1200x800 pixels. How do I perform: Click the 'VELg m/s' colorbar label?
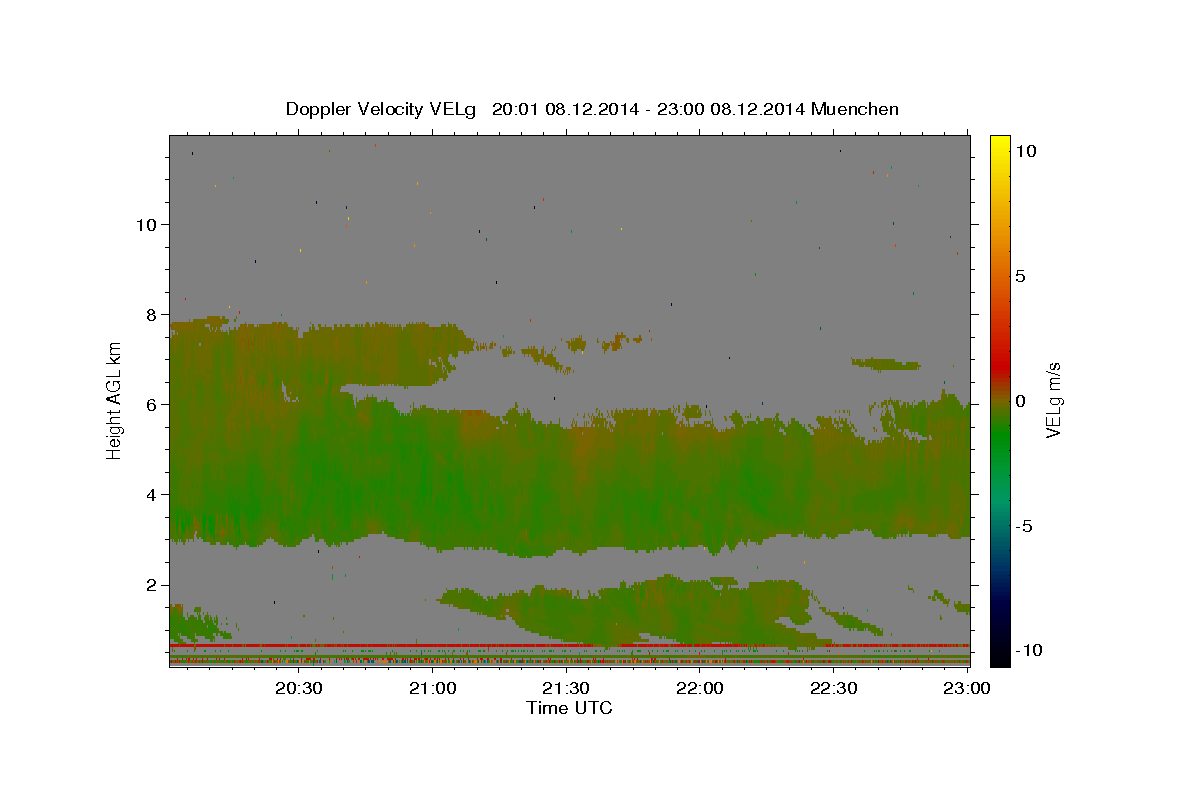click(x=1053, y=402)
